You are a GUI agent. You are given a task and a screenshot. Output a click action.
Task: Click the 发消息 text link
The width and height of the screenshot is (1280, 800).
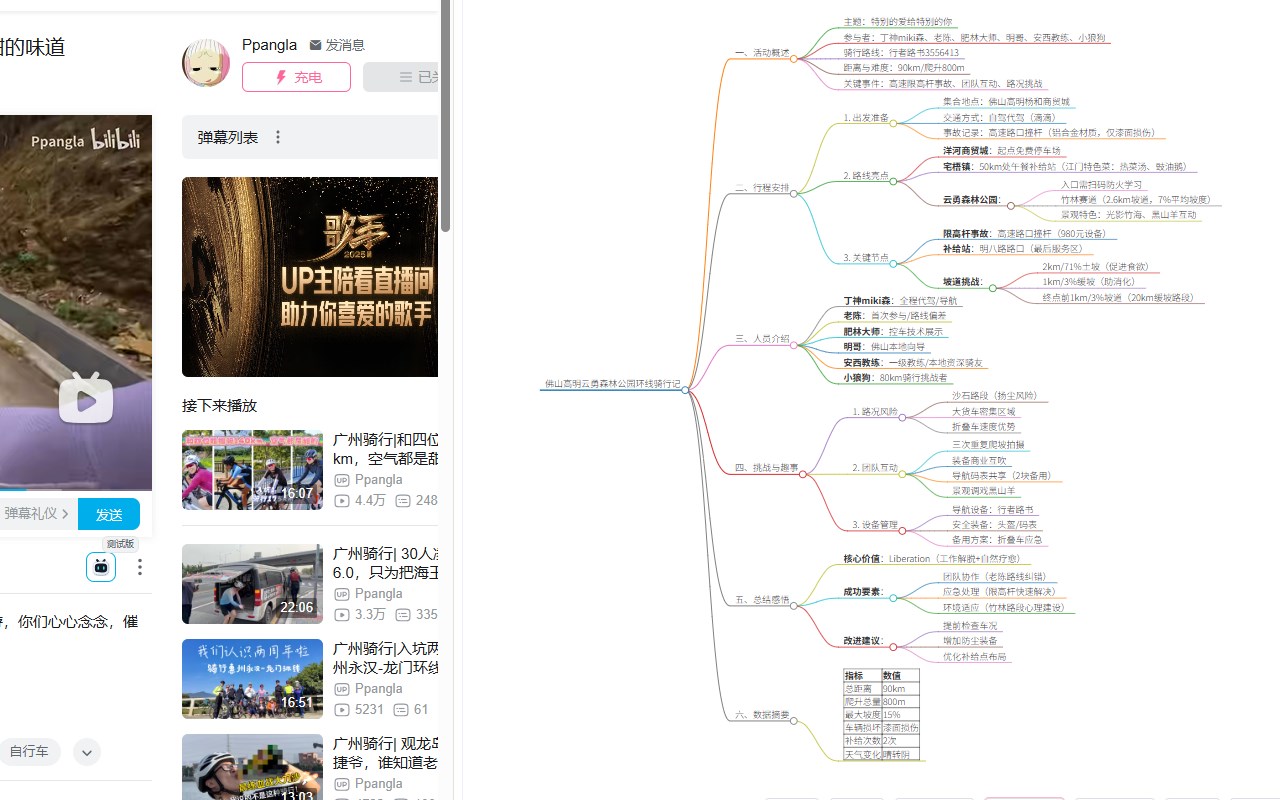tap(345, 45)
